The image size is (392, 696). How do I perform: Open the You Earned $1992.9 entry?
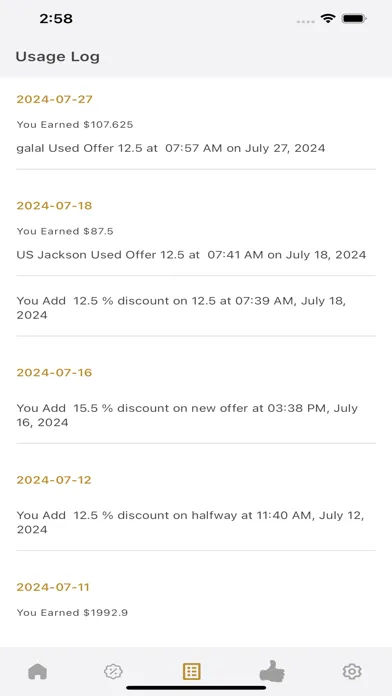pos(72,613)
